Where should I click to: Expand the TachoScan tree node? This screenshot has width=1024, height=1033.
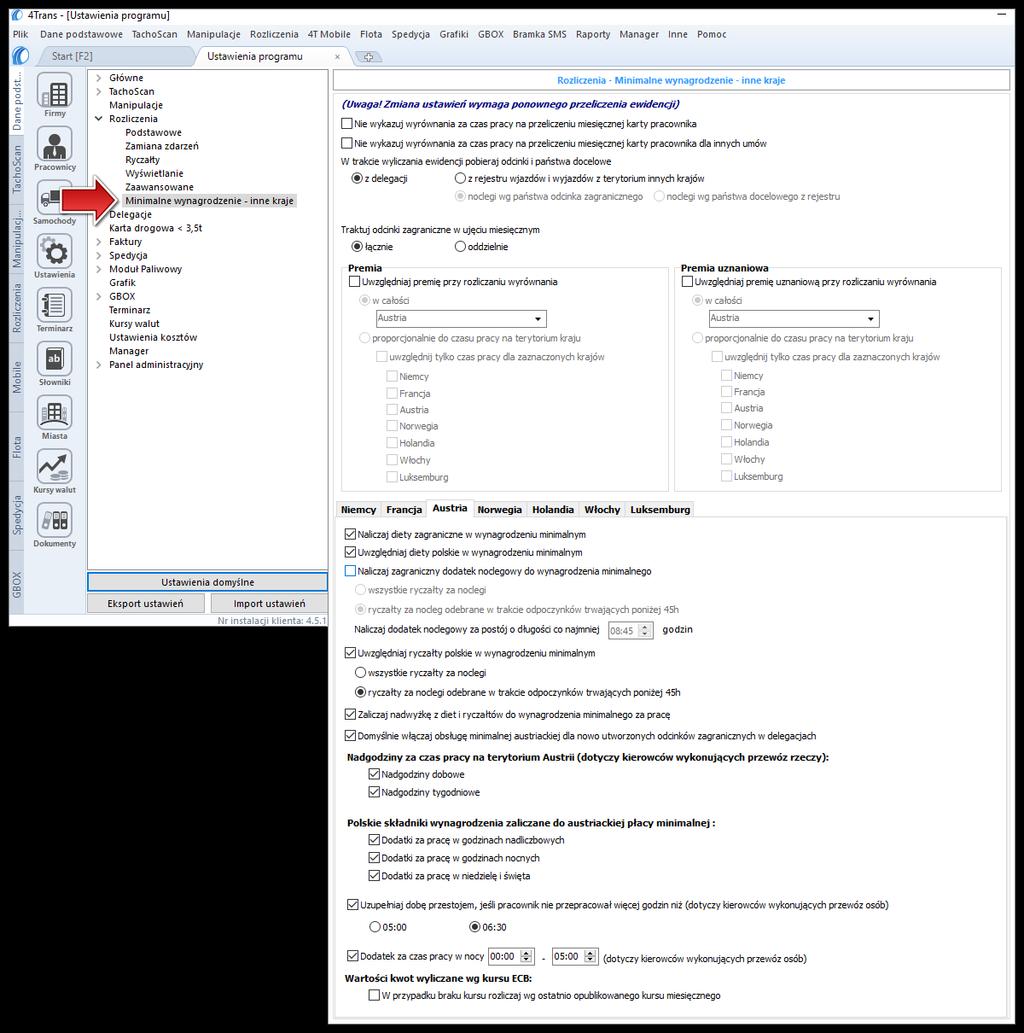coord(99,92)
